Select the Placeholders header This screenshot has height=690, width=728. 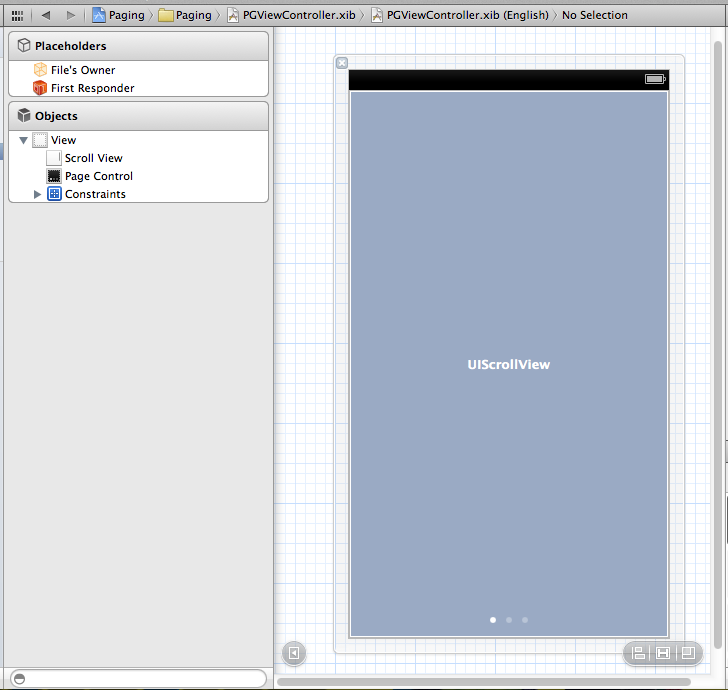click(138, 46)
